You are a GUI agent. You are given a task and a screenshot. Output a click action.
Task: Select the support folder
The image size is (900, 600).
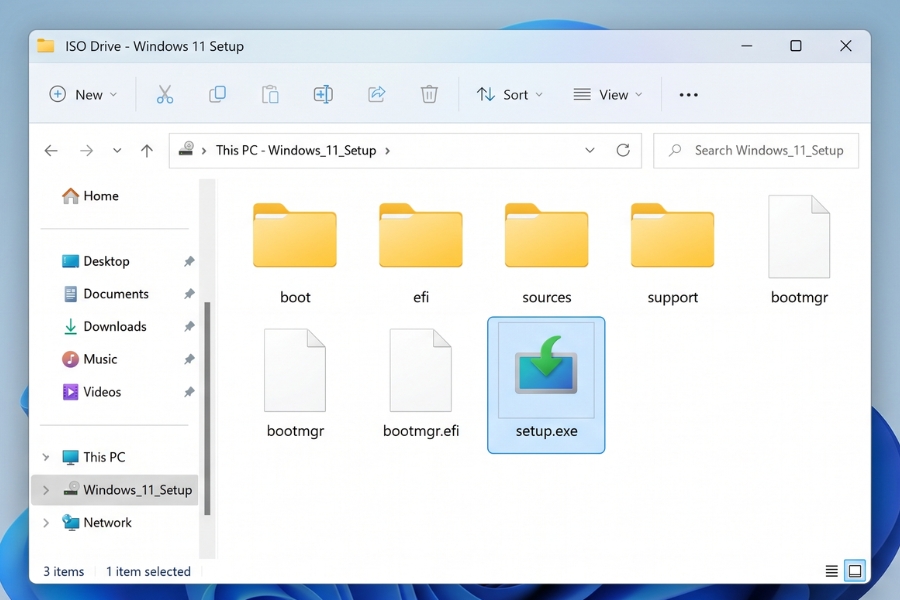[673, 253]
